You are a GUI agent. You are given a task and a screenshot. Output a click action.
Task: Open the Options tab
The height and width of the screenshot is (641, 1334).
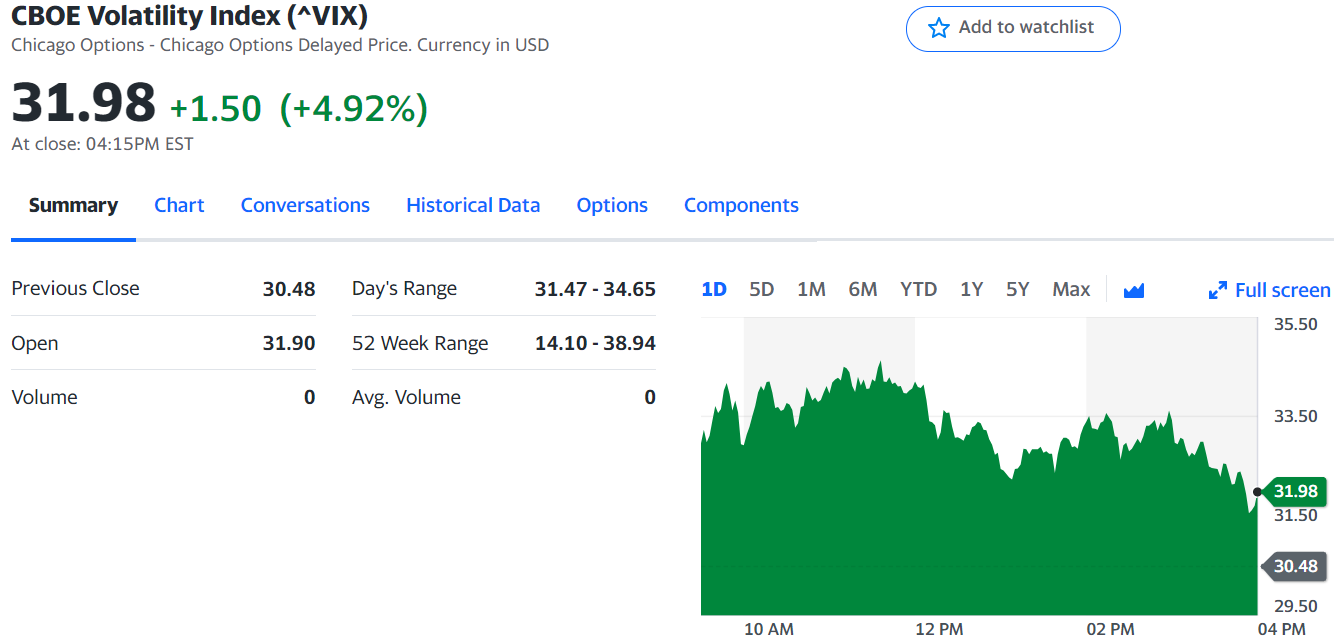(x=612, y=205)
